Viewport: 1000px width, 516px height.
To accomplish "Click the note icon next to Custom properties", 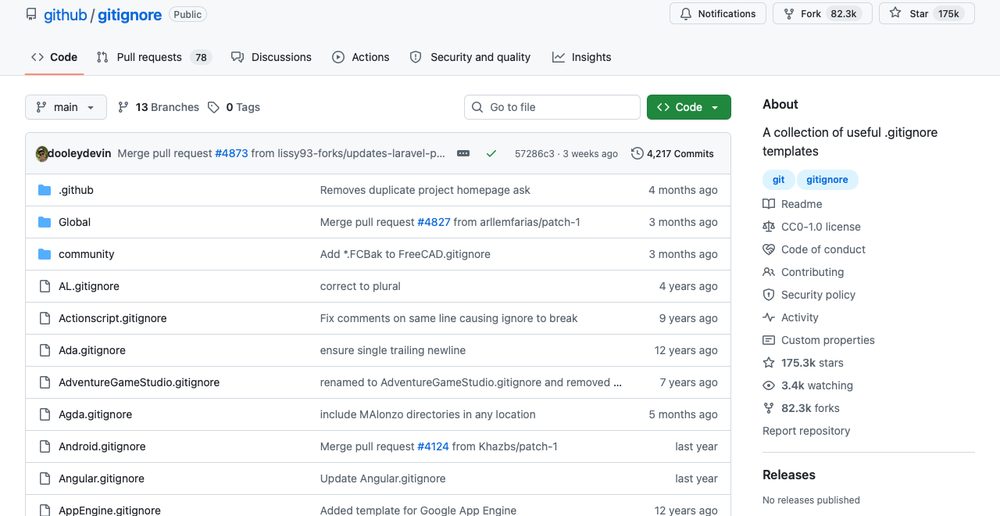I will coord(768,340).
